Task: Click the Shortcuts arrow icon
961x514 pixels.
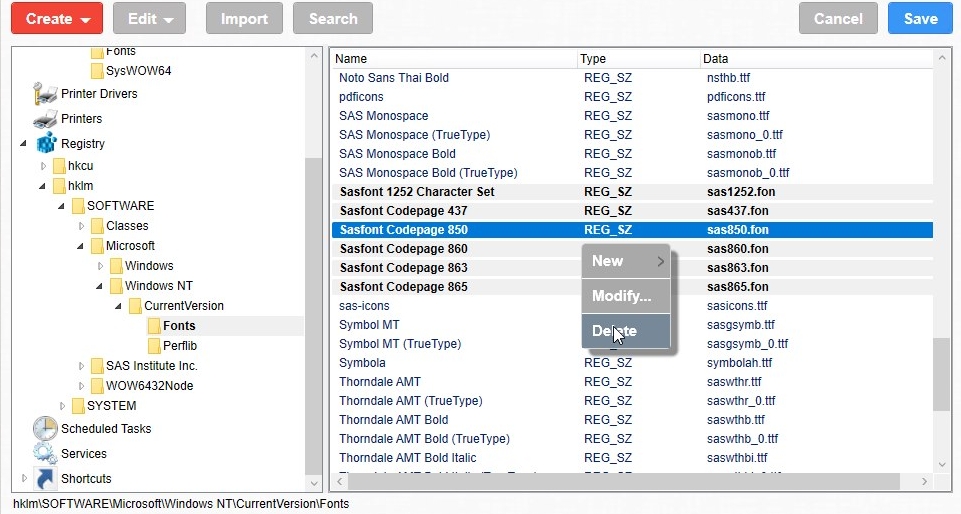Action: tap(45, 478)
